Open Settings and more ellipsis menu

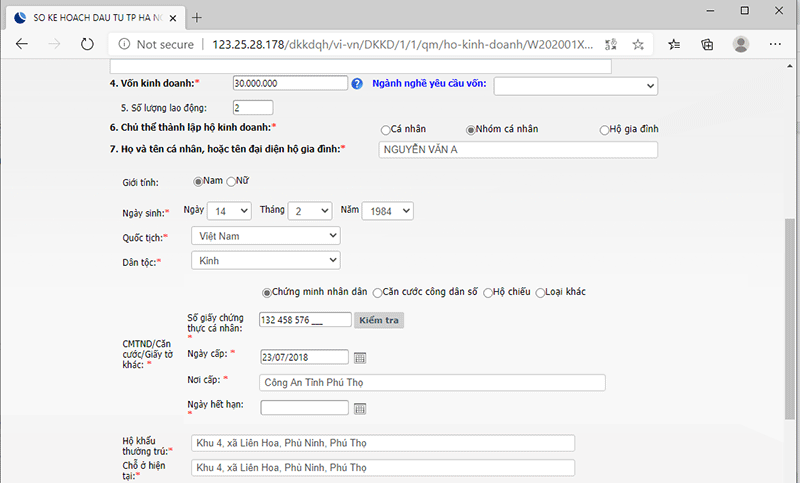click(775, 44)
